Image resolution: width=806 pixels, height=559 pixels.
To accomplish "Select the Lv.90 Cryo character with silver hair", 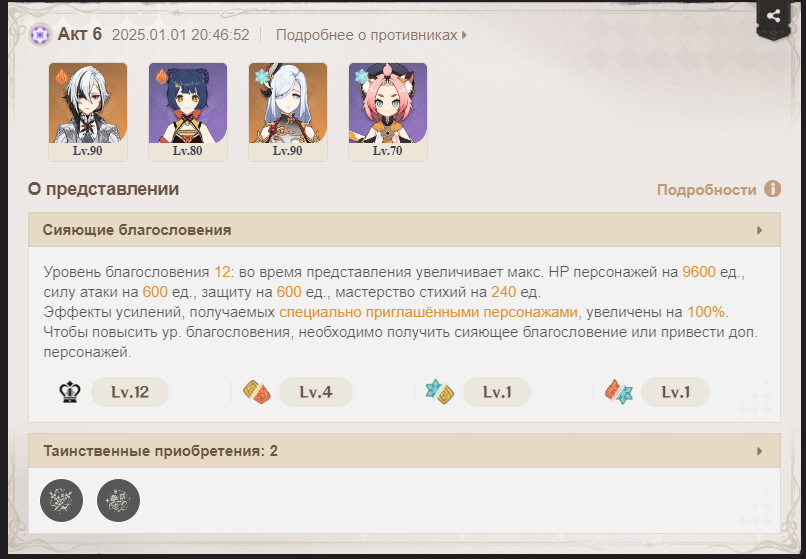I will click(x=288, y=112).
